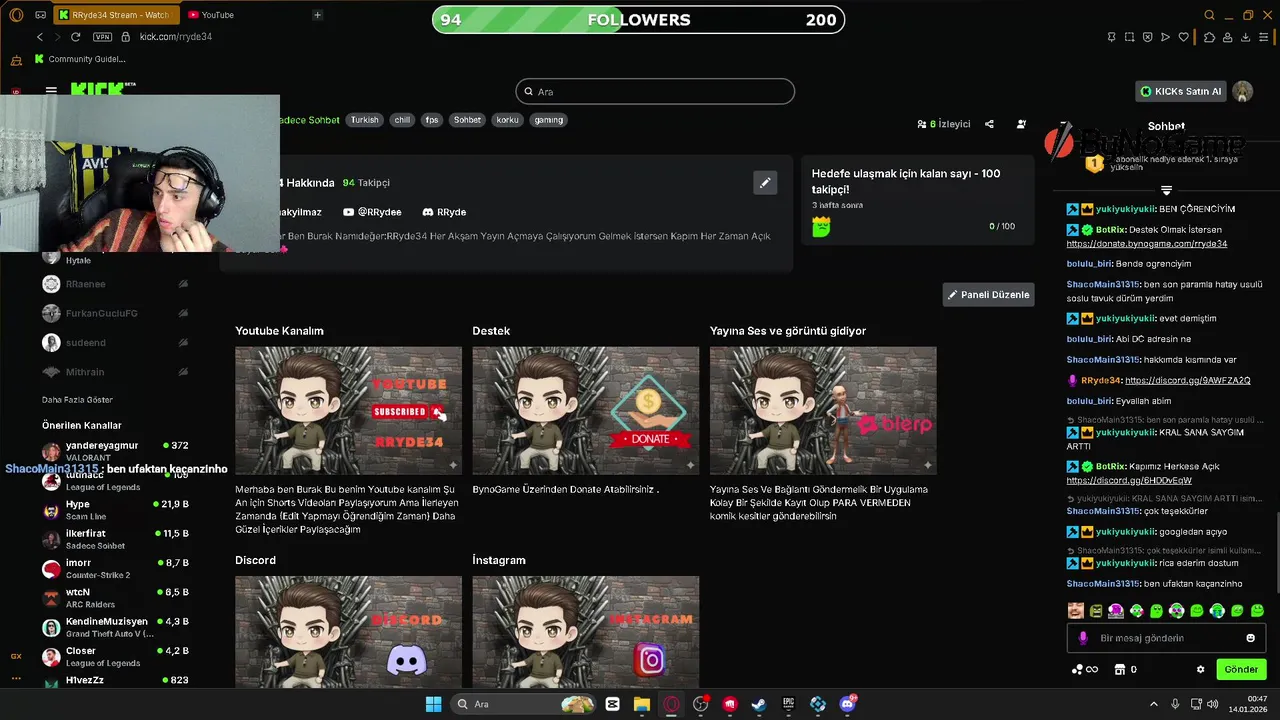The height and width of the screenshot is (720, 1280).
Task: Open the RRyde Discord link
Action: pyautogui.click(x=445, y=212)
